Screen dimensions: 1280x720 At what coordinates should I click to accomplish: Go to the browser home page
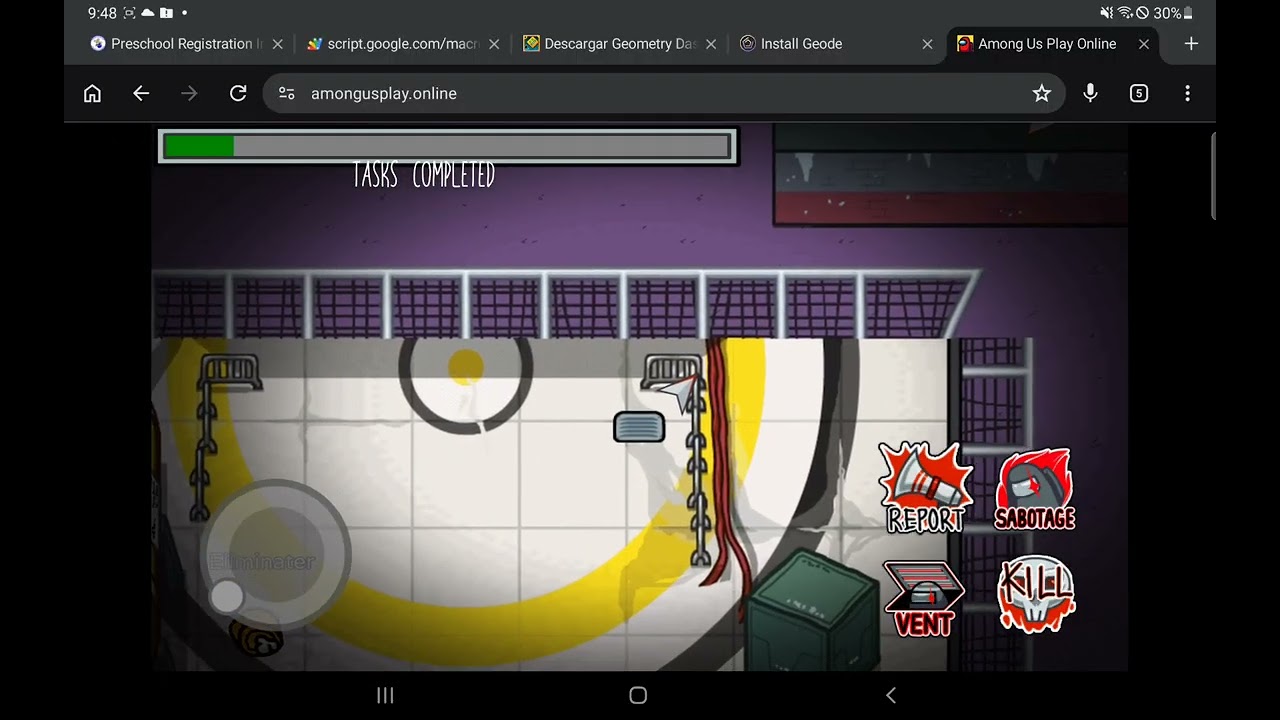pyautogui.click(x=92, y=93)
